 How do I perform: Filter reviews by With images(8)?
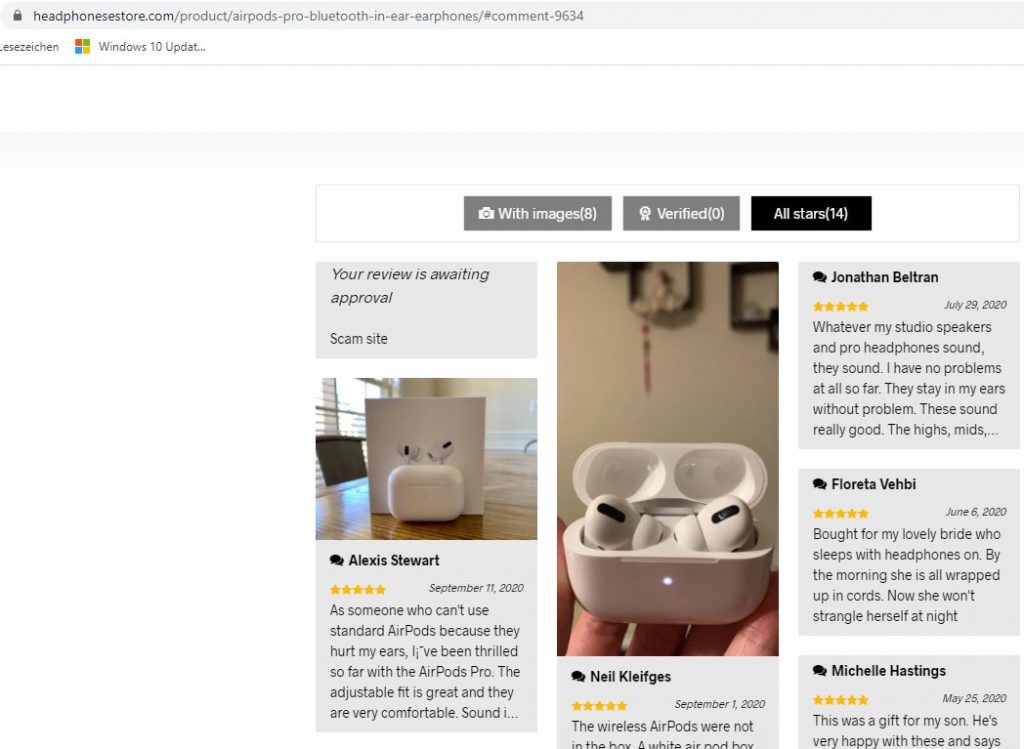537,214
